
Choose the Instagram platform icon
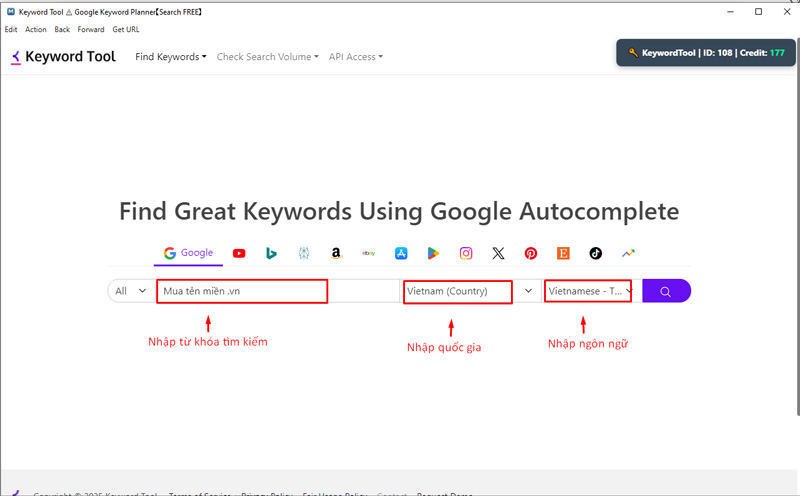point(466,254)
